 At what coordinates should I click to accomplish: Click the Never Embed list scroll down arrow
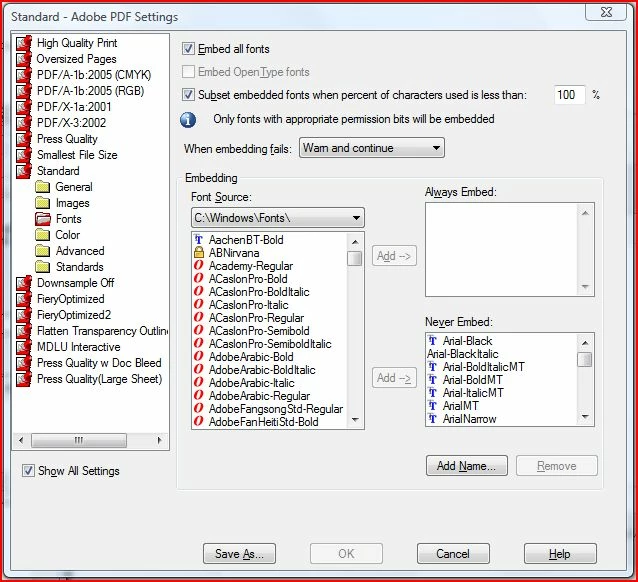(585, 417)
